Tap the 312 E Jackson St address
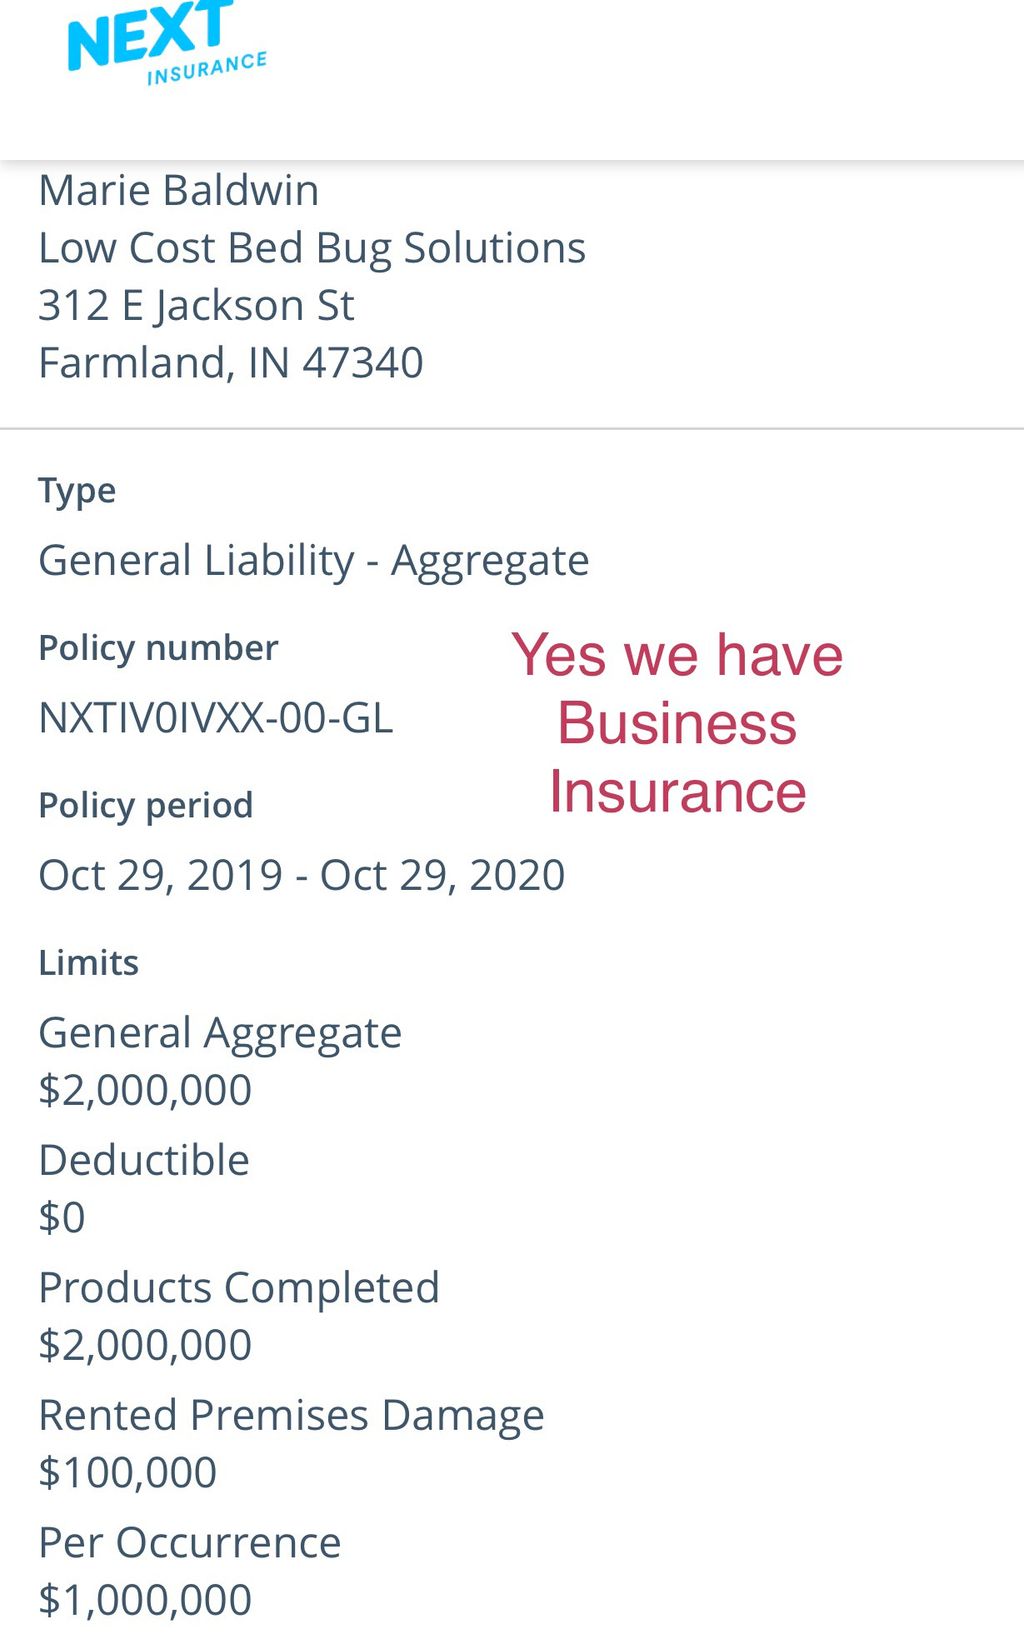This screenshot has height=1634, width=1024. 196,305
